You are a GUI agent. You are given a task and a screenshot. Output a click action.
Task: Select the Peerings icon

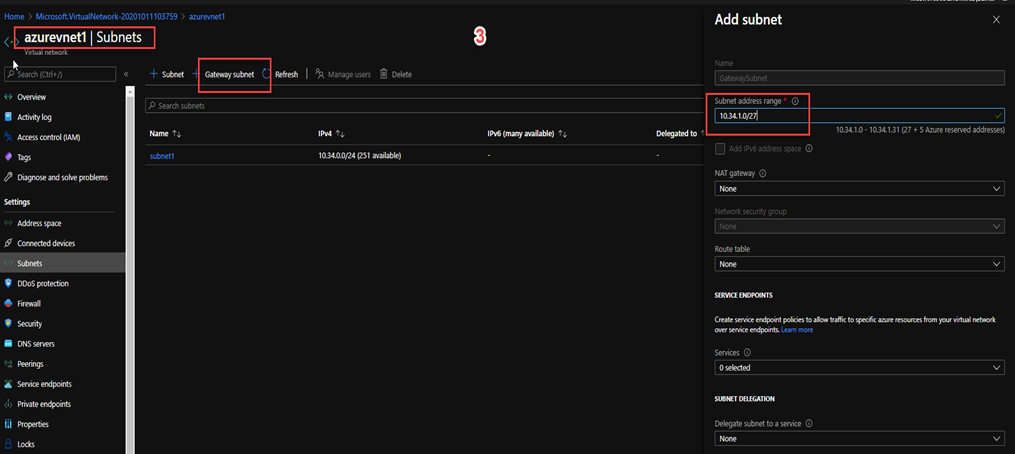click(8, 364)
